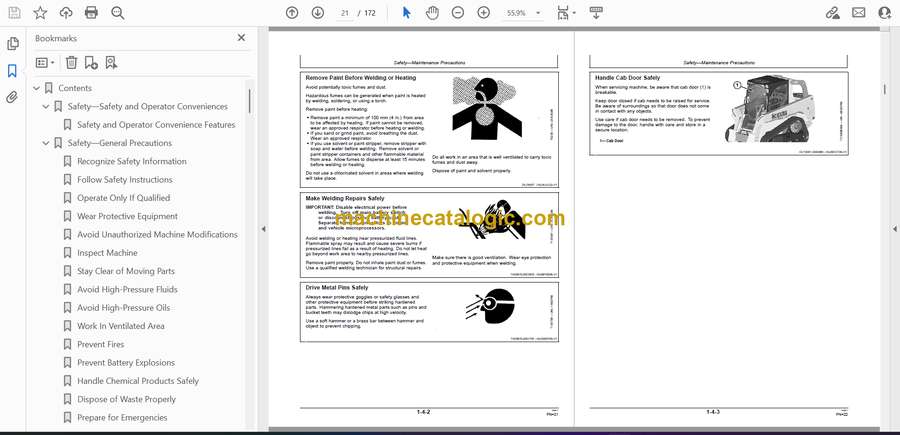This screenshot has width=900, height=435.
Task: Close the Bookmarks panel
Action: [x=241, y=38]
